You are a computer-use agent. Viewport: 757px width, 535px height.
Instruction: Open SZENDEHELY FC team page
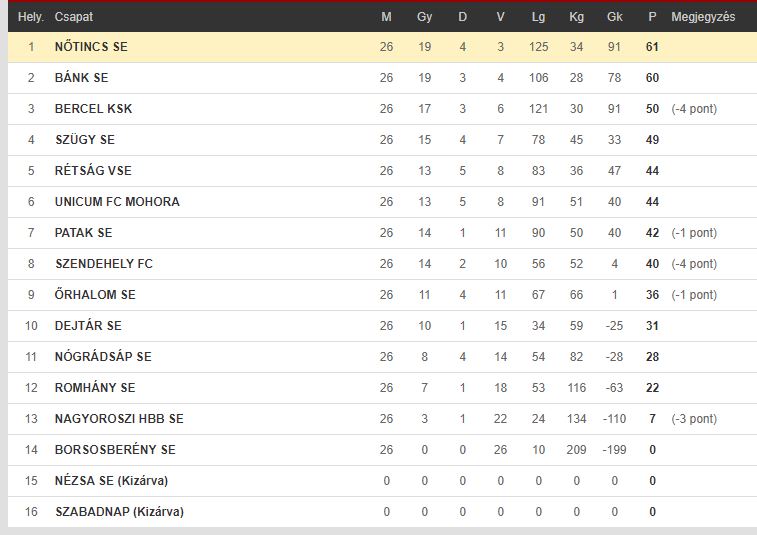click(104, 264)
